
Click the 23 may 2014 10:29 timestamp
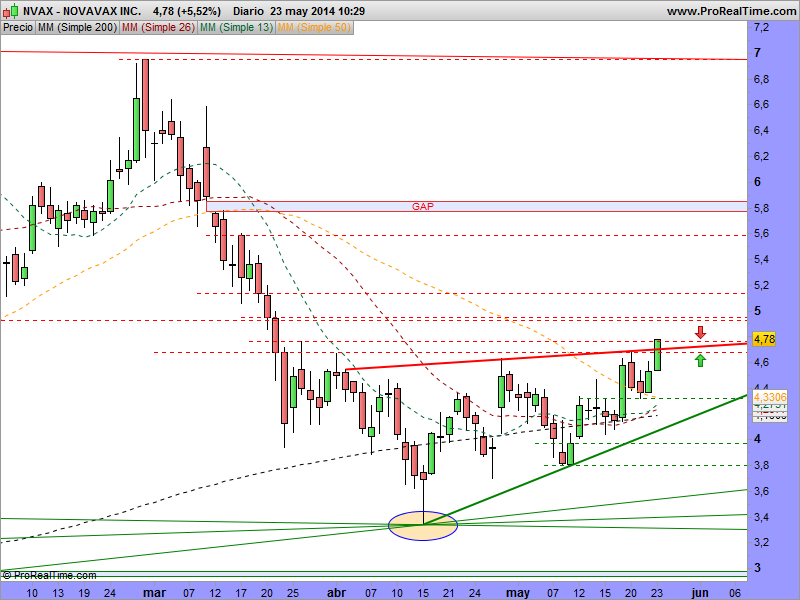[x=317, y=11]
